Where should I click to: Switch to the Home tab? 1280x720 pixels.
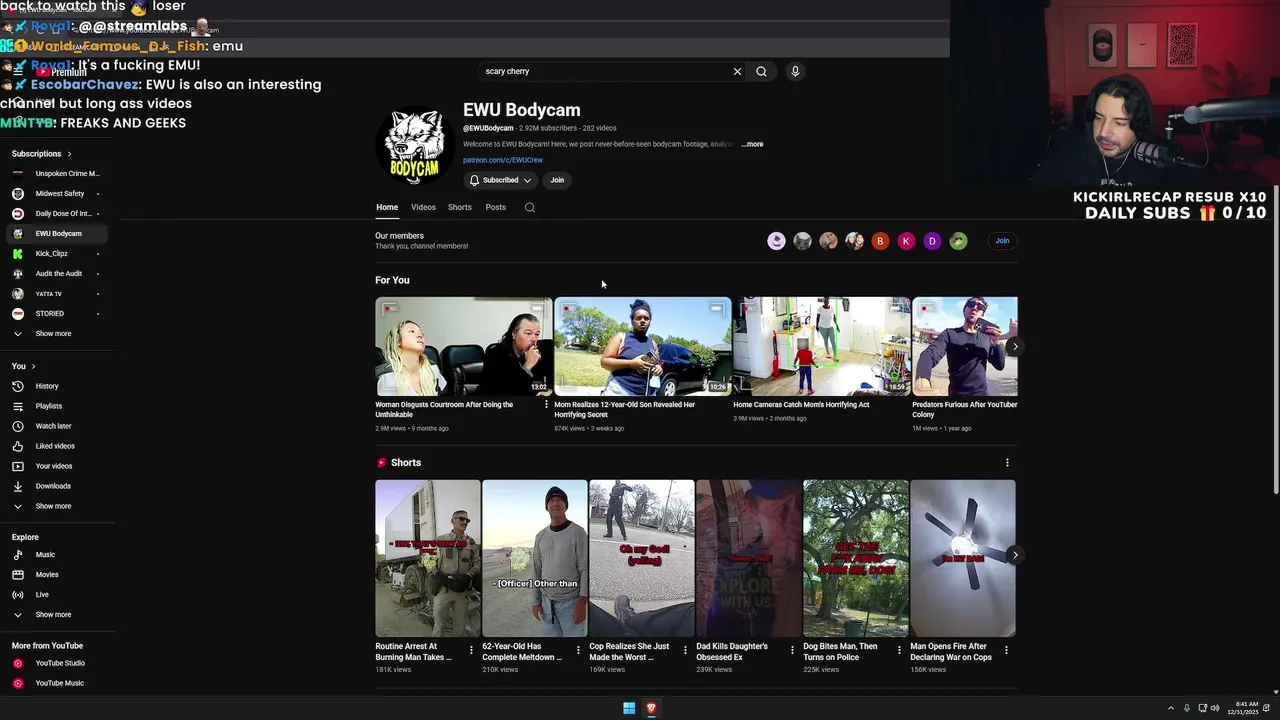tap(387, 207)
